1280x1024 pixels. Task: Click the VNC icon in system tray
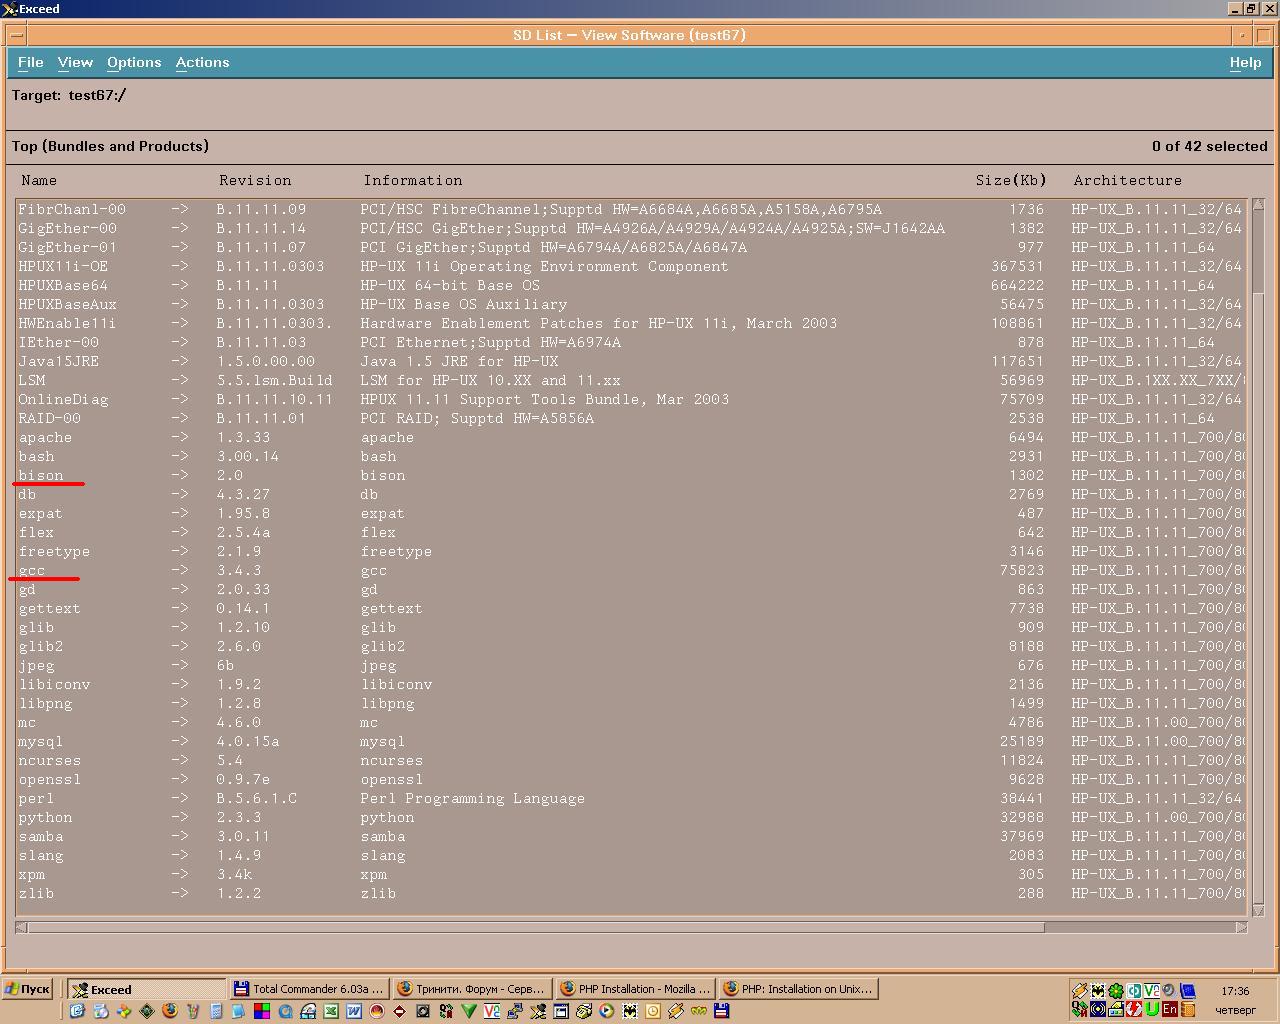[x=1151, y=991]
